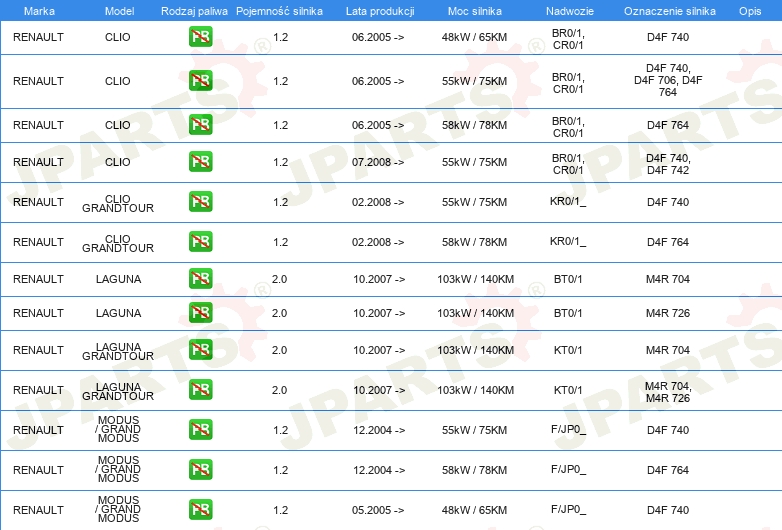782x530 pixels.
Task: Click 'M4R 726' in the LAGUNA BT0/1 row
Action: point(668,313)
